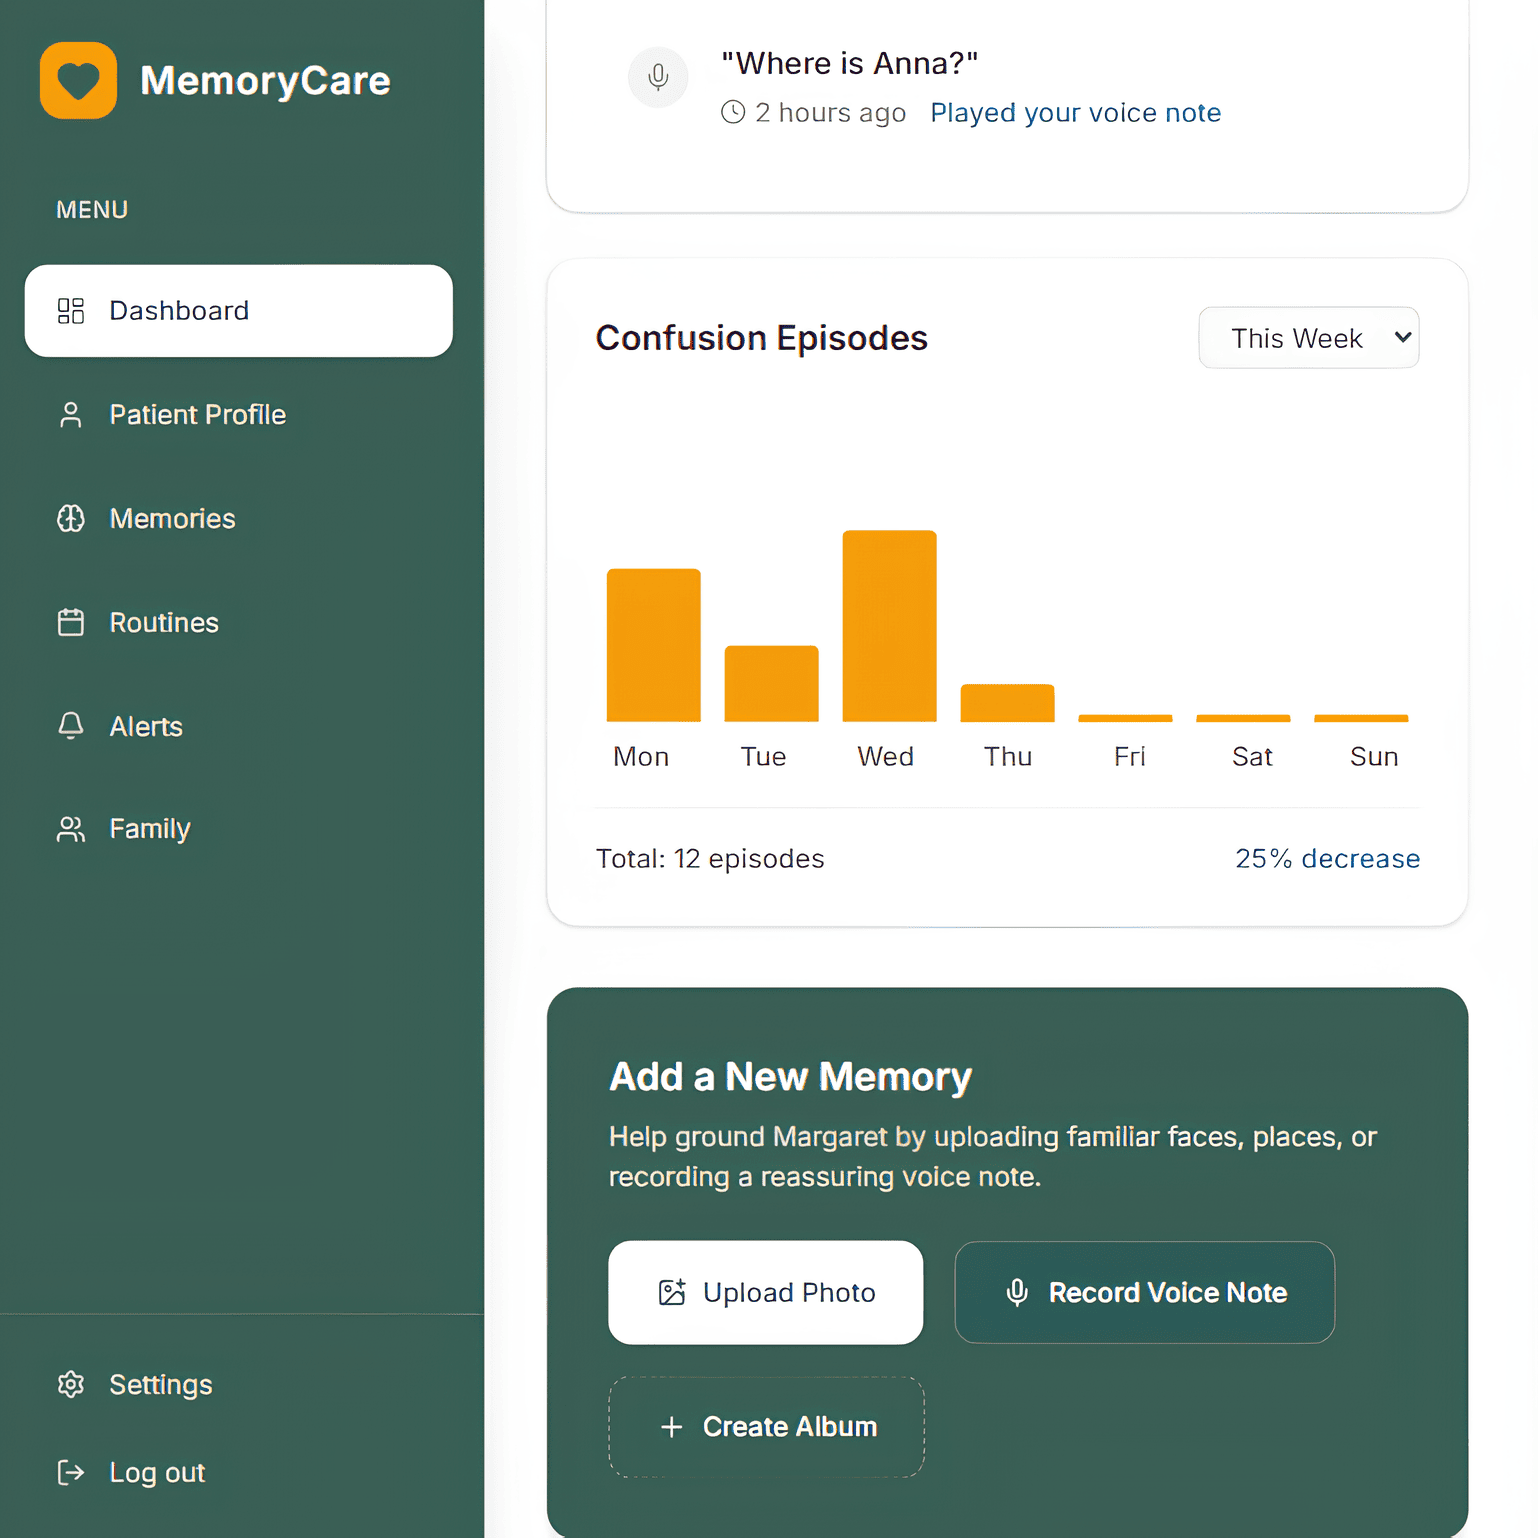Click the Memories brain icon

[71, 519]
